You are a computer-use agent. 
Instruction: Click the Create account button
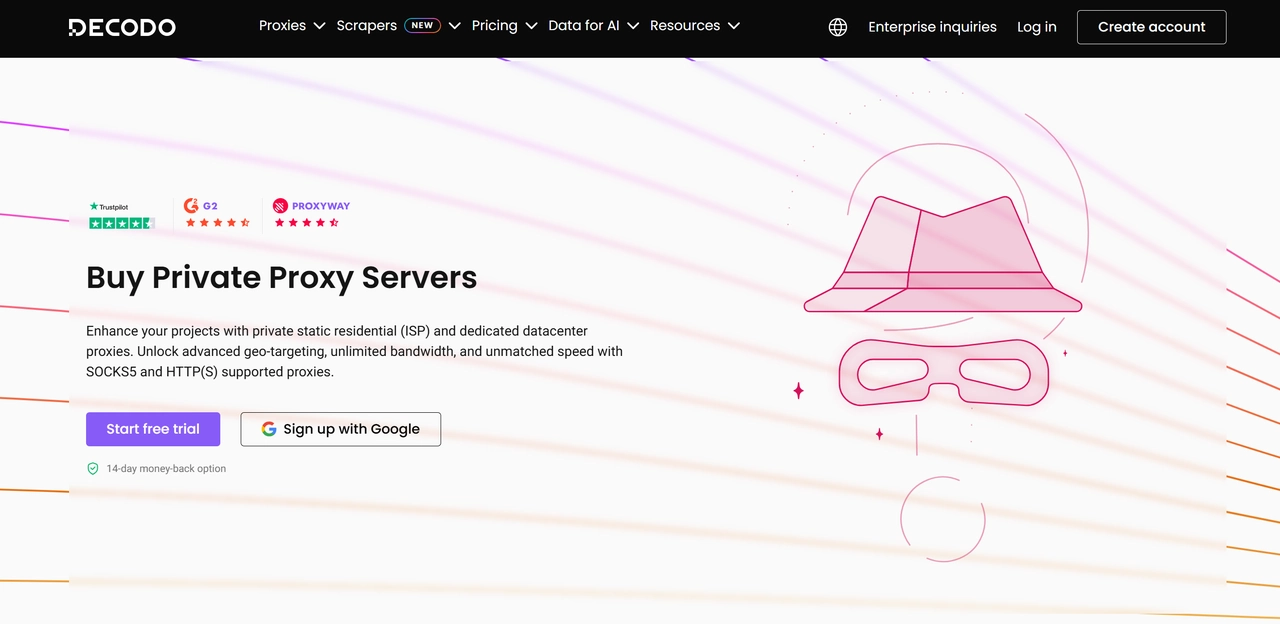1151,27
